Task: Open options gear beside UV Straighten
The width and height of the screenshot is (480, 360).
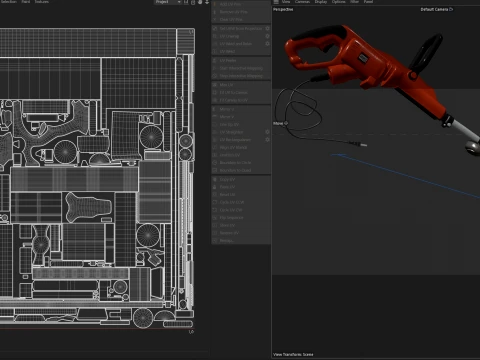Action: [x=267, y=132]
